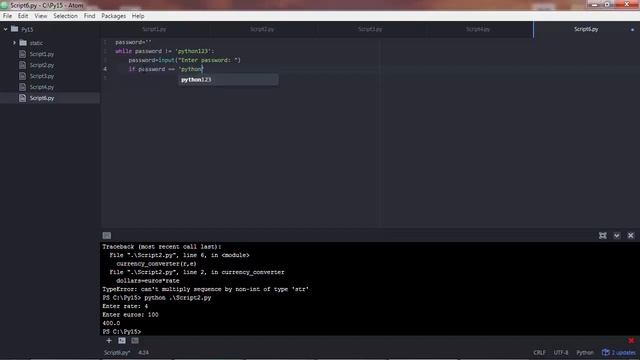Change CRLF line ending setting
Viewport: 640px width, 360px height.
(x=539, y=352)
